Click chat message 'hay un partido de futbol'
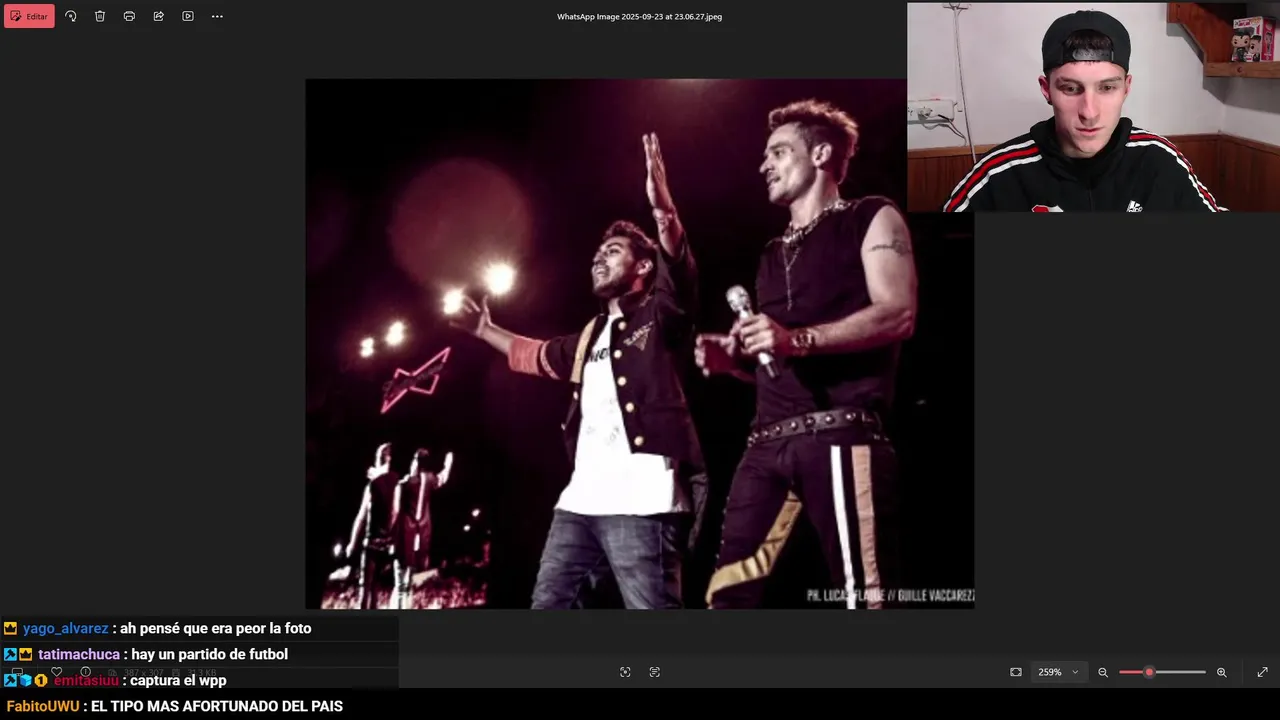The image size is (1280, 720). pyautogui.click(x=209, y=654)
